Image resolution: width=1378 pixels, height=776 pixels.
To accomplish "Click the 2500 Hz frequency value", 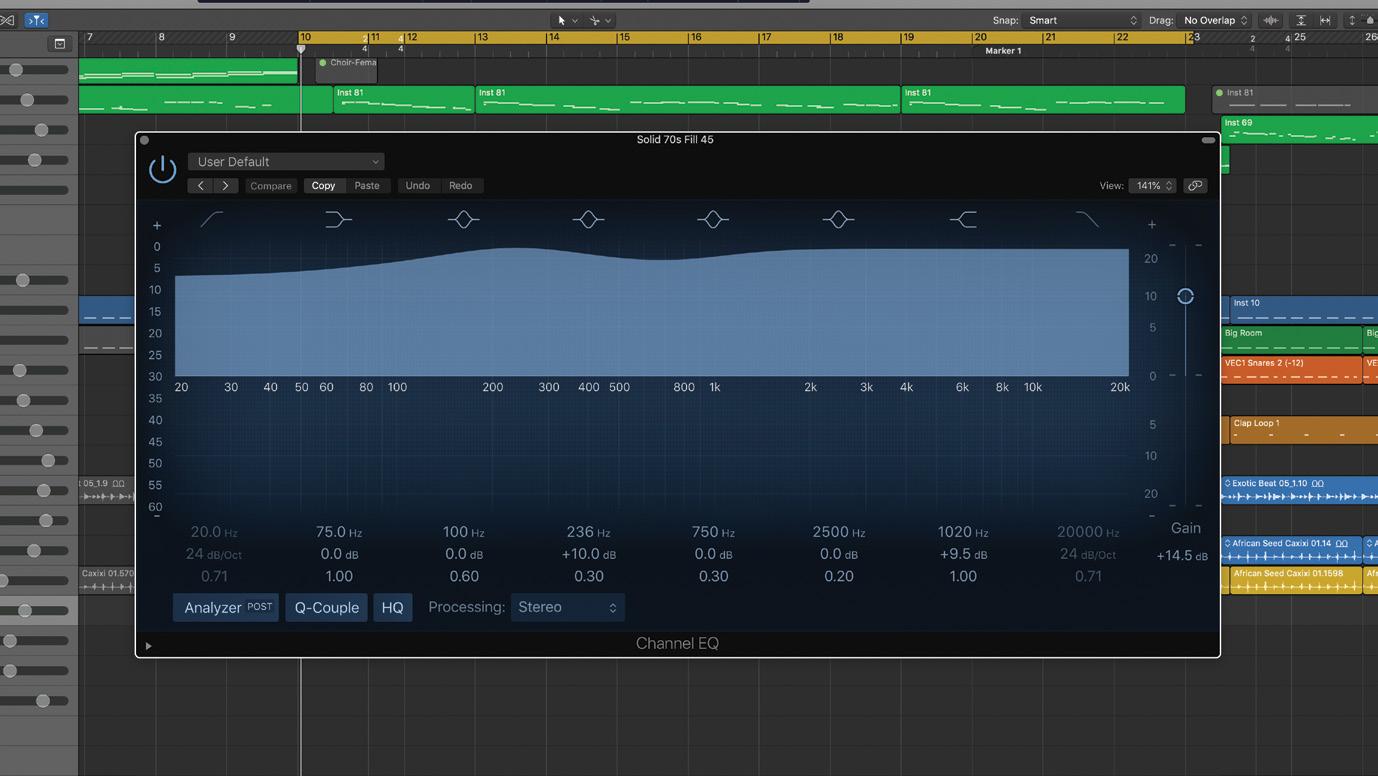I will [x=838, y=532].
